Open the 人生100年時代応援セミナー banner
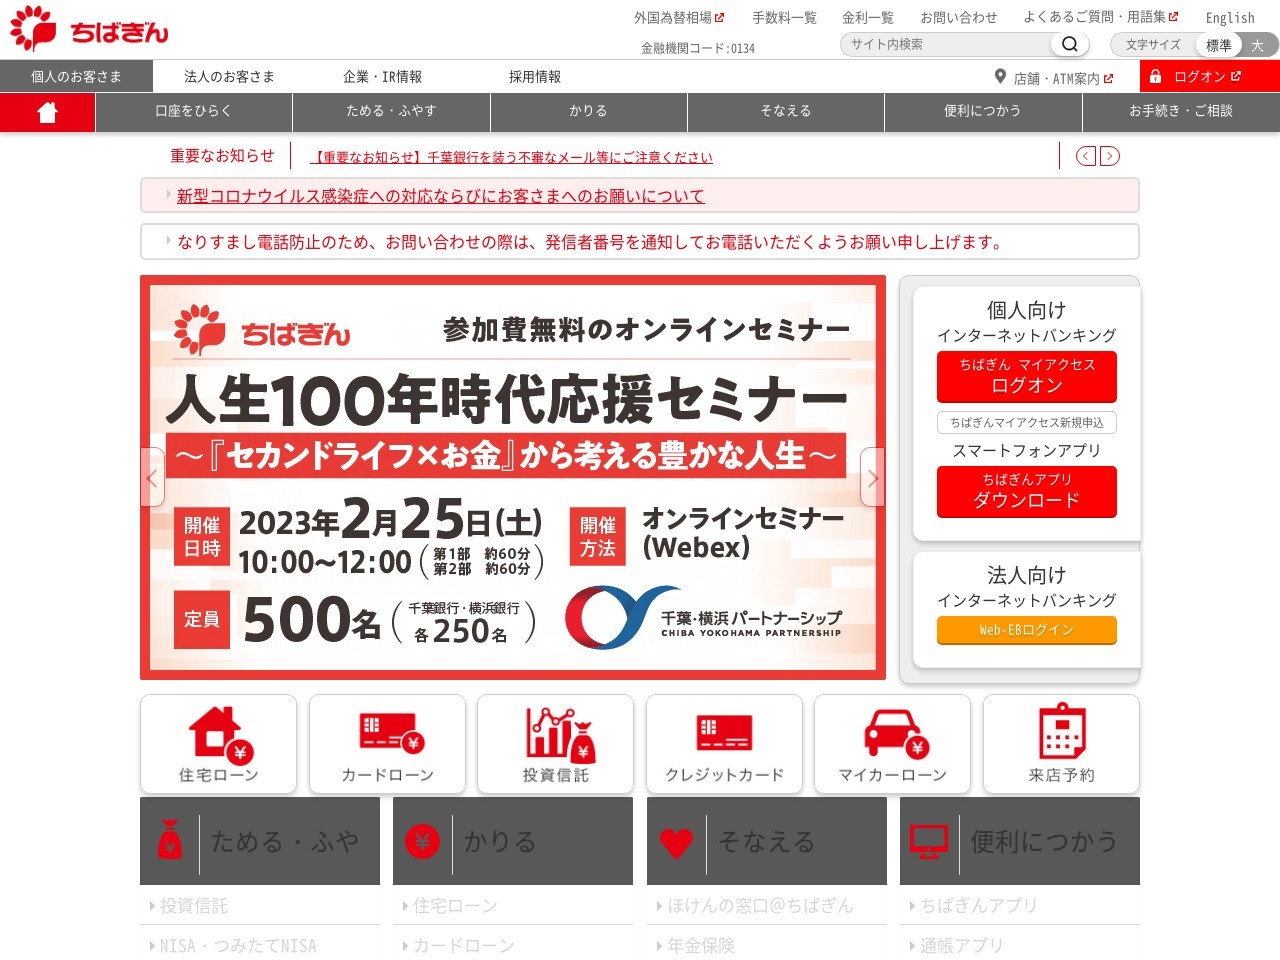The image size is (1280, 960). tap(513, 477)
